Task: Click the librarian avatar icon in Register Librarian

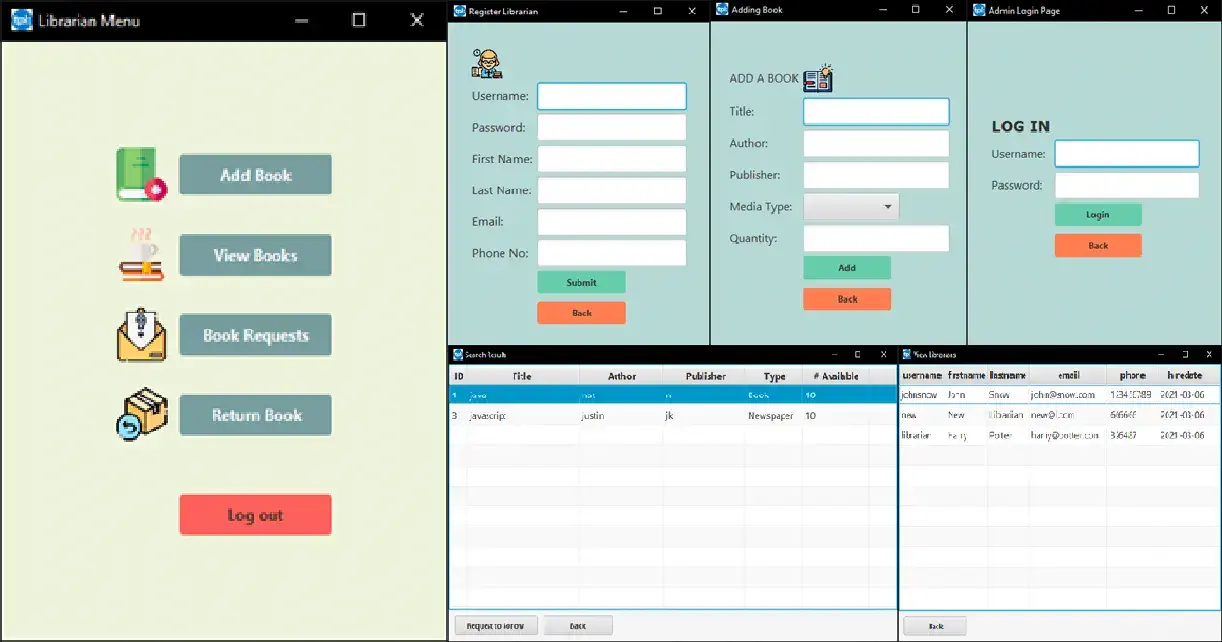Action: point(487,63)
